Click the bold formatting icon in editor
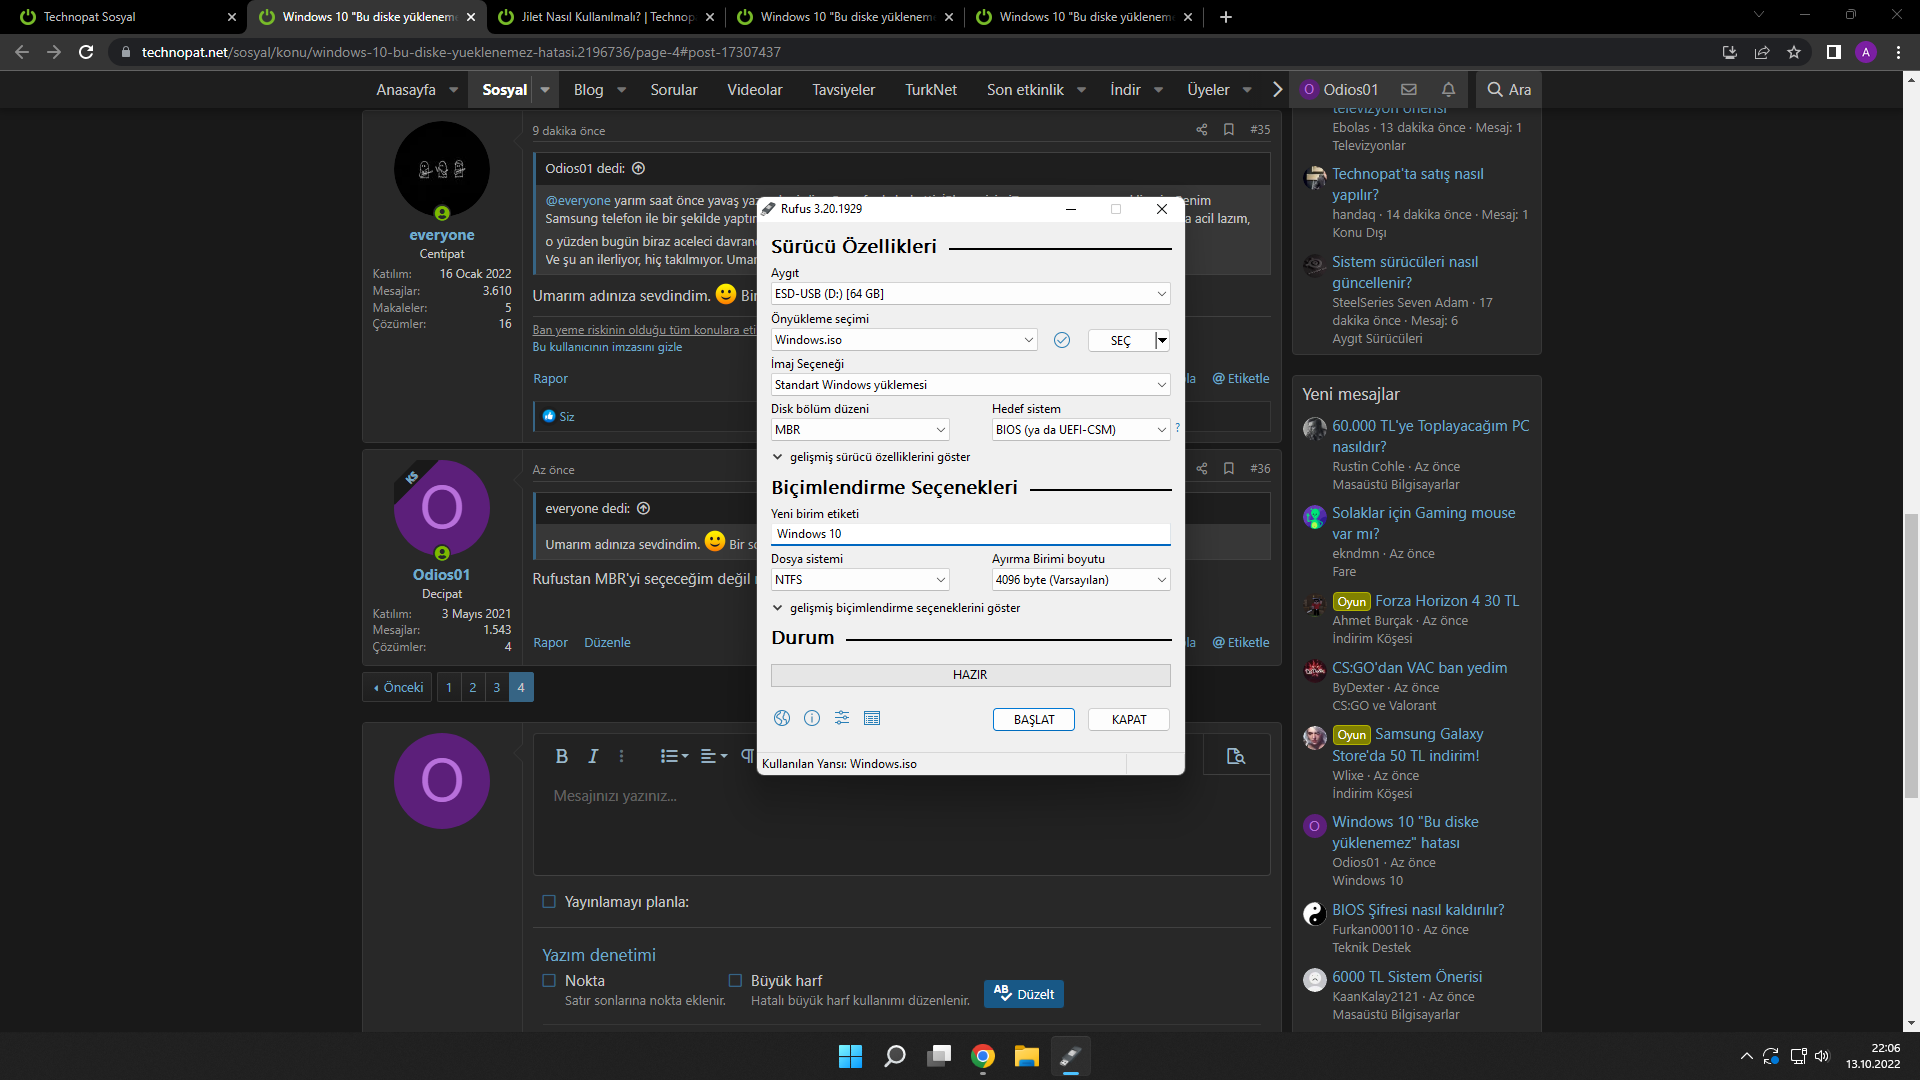The height and width of the screenshot is (1080, 1920). (x=561, y=756)
